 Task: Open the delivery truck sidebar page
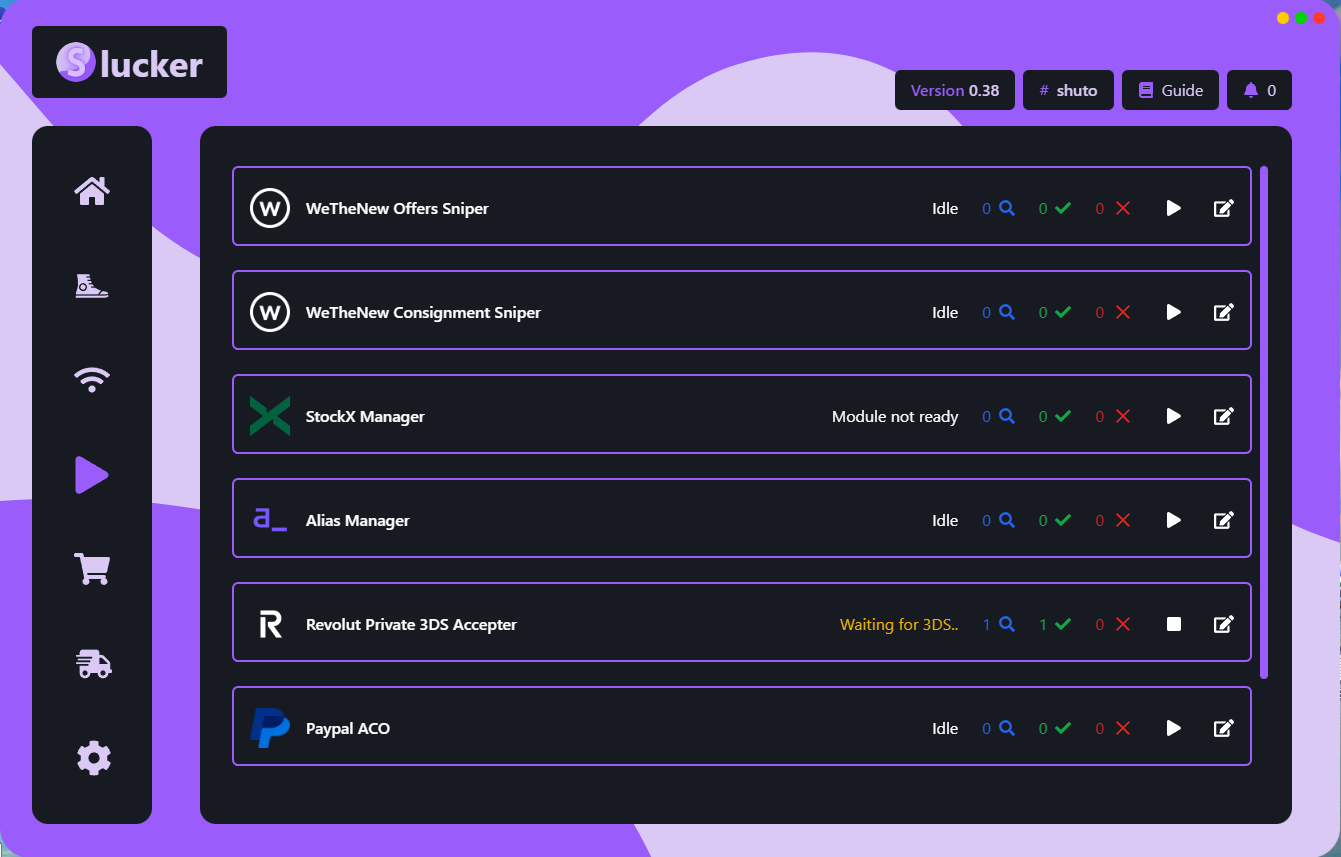coord(94,663)
